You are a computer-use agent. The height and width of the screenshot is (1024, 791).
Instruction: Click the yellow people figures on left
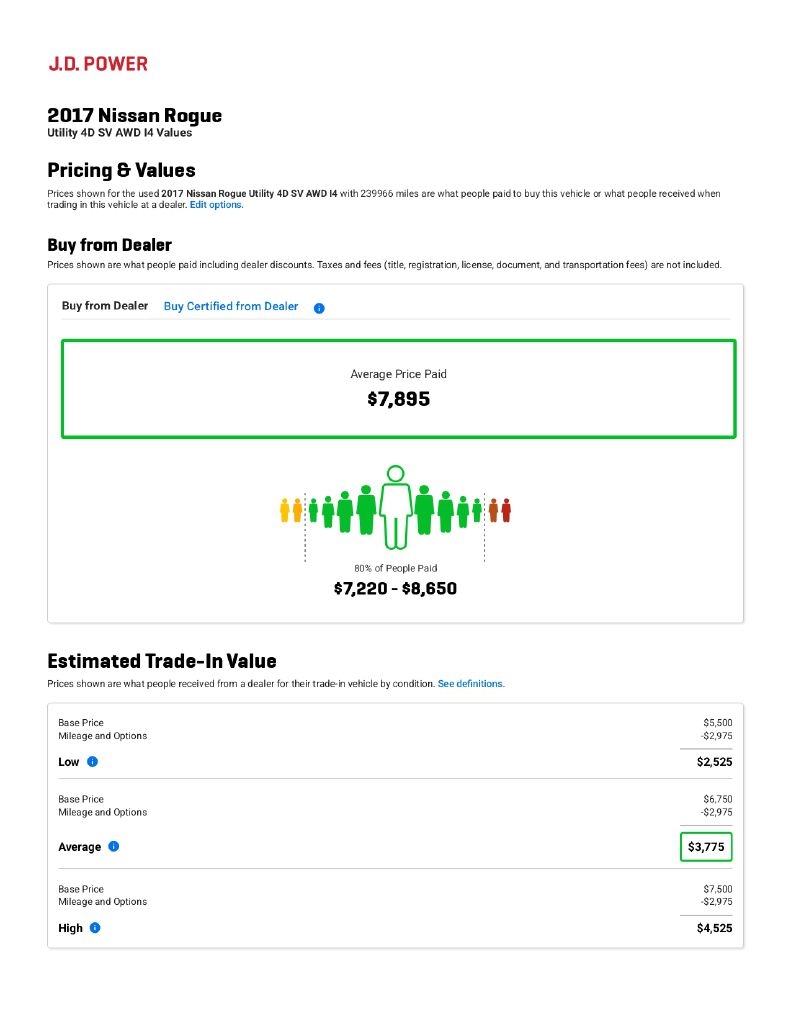tap(290, 510)
